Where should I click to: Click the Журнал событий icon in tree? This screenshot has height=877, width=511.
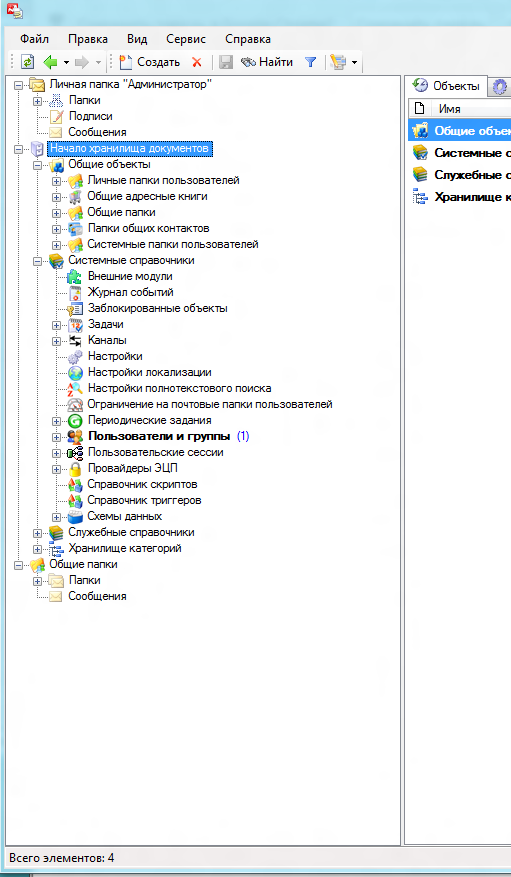point(75,293)
